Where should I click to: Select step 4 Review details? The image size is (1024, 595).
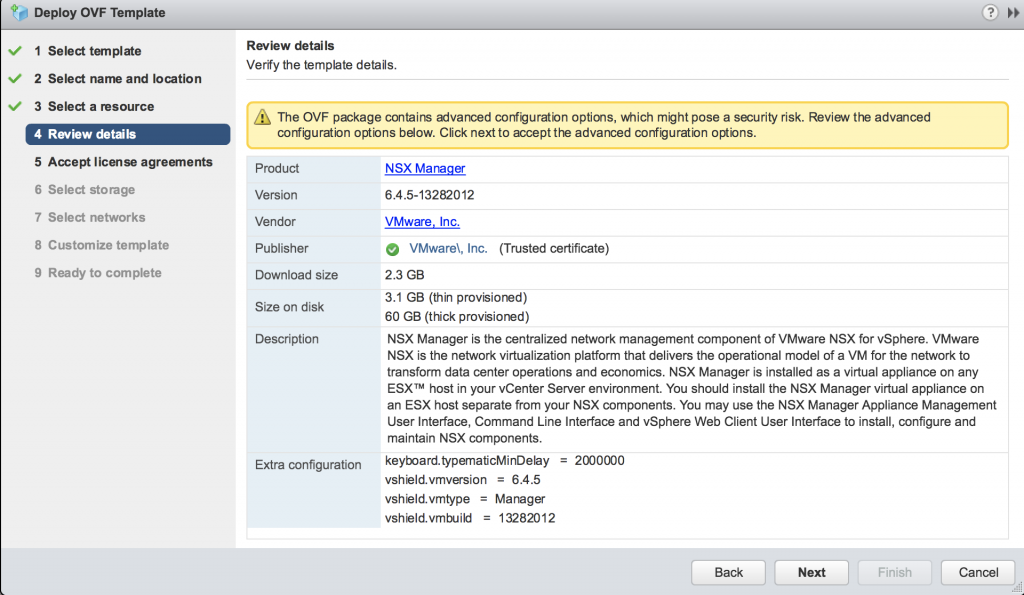click(128, 134)
